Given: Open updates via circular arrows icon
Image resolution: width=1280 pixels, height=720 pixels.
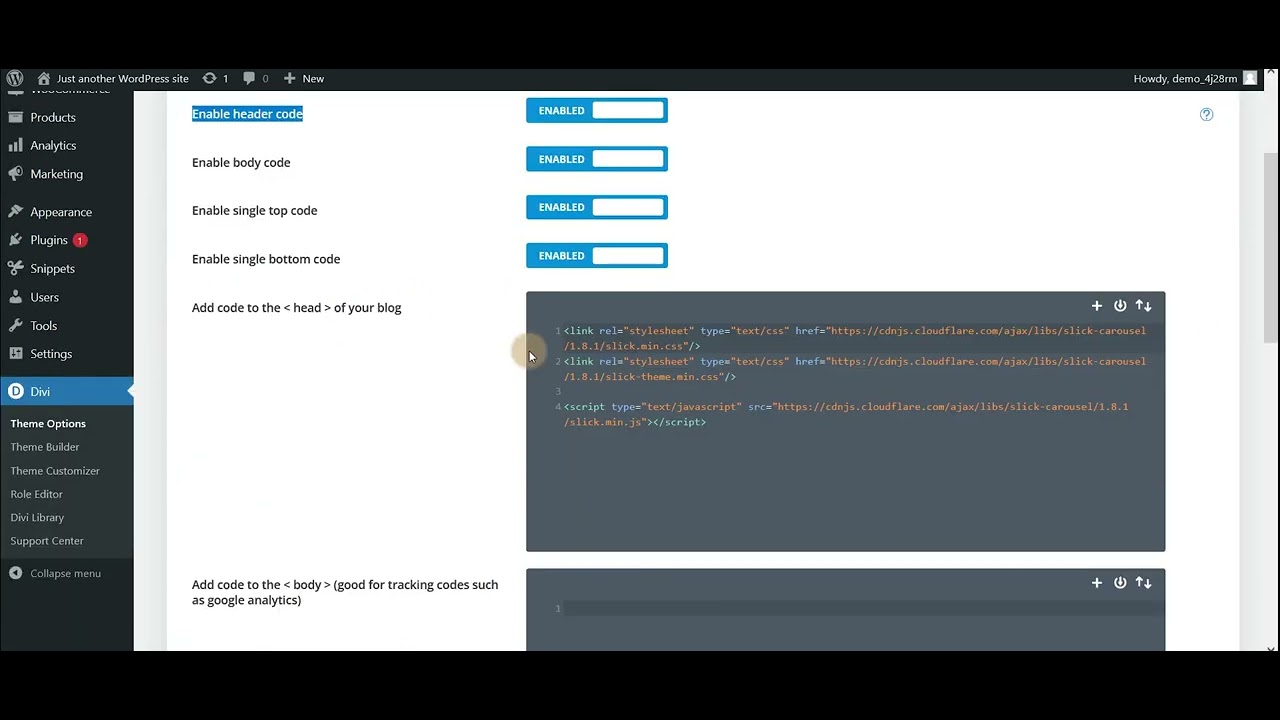Looking at the screenshot, I should point(209,78).
